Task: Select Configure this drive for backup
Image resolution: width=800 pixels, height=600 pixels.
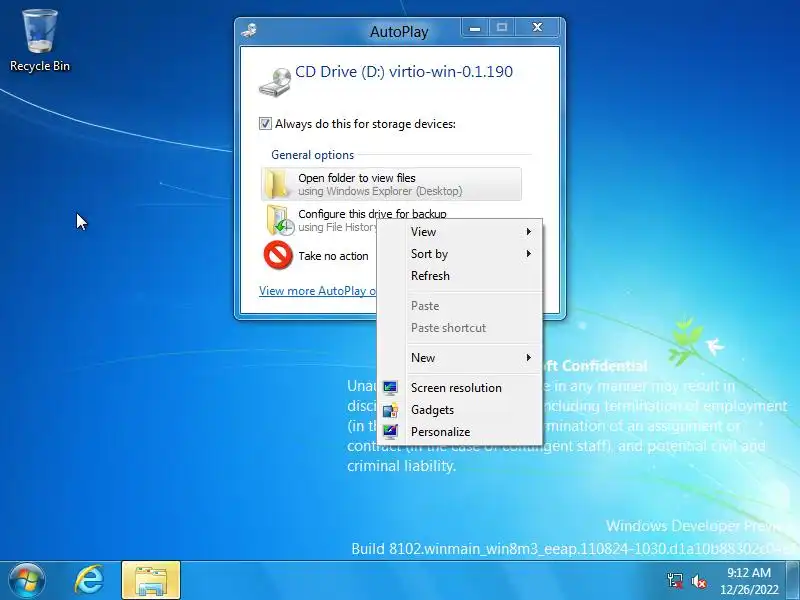Action: tap(372, 214)
